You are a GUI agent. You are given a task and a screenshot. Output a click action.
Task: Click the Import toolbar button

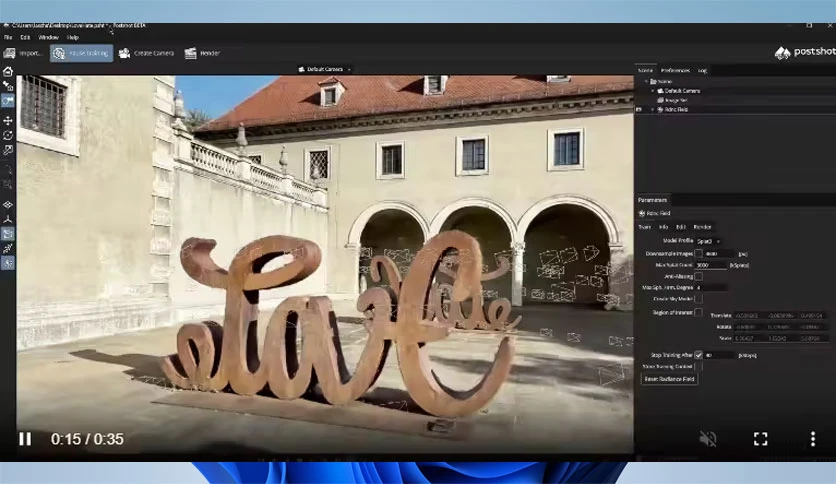coord(22,53)
